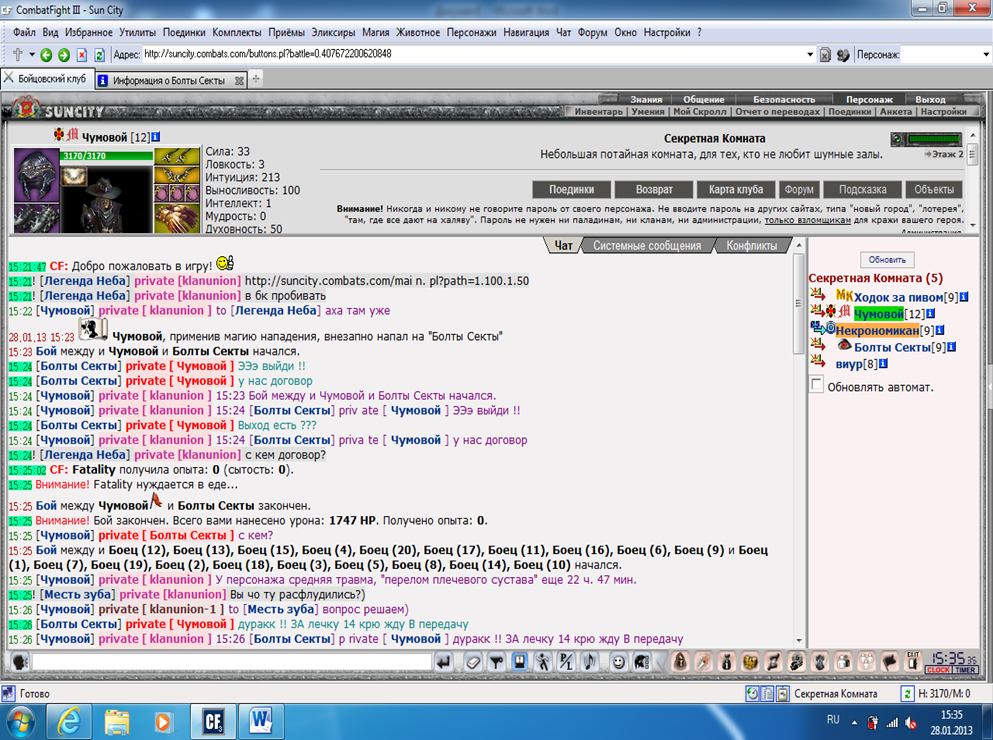Click the masks icon next to Персонаж
Image resolution: width=993 pixels, height=740 pixels.
(842, 55)
